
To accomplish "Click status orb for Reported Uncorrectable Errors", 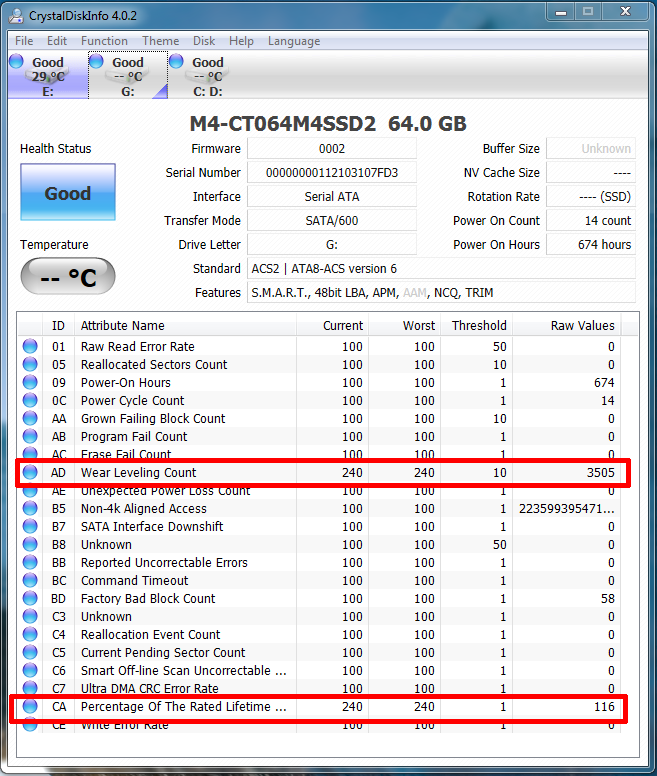I will tap(30, 562).
